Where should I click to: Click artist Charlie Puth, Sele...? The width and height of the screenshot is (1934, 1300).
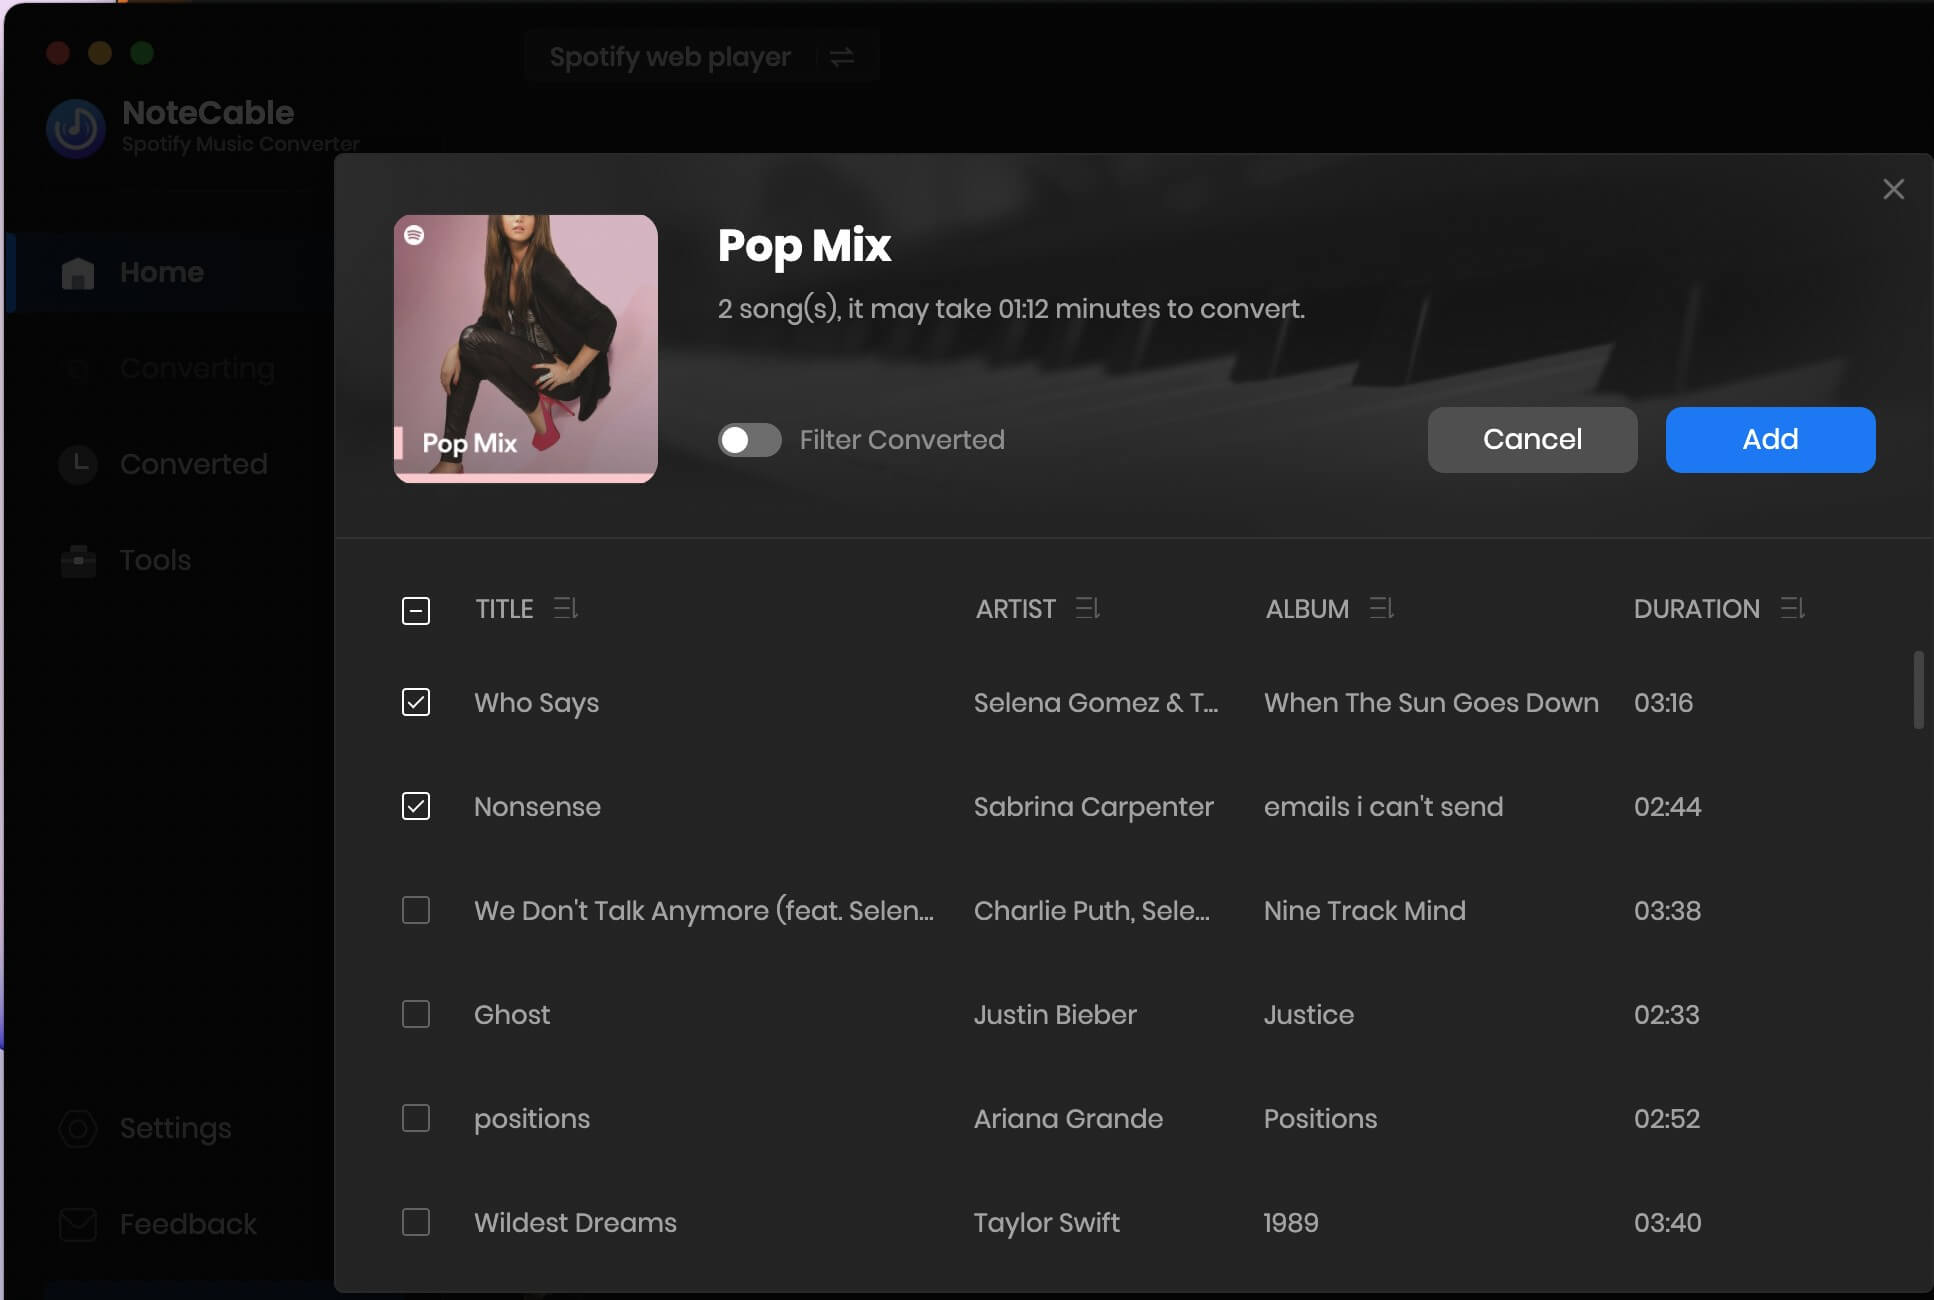click(1092, 911)
